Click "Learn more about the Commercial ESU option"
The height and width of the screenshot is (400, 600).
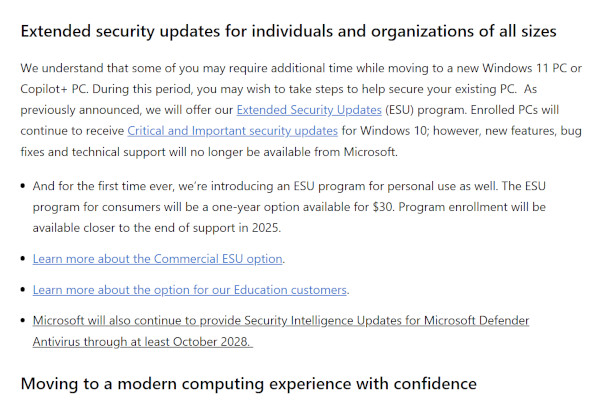(x=158, y=259)
